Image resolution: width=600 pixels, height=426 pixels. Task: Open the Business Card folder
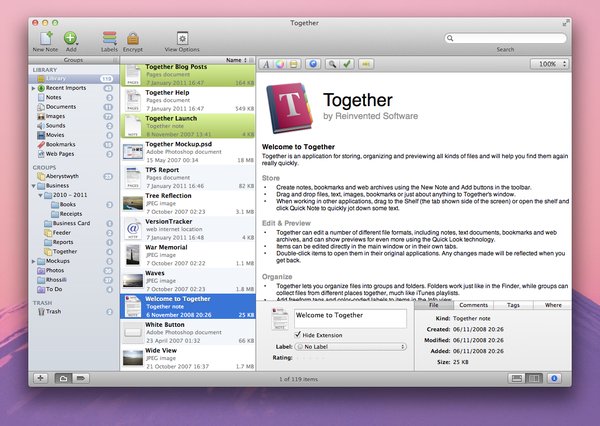coord(74,223)
